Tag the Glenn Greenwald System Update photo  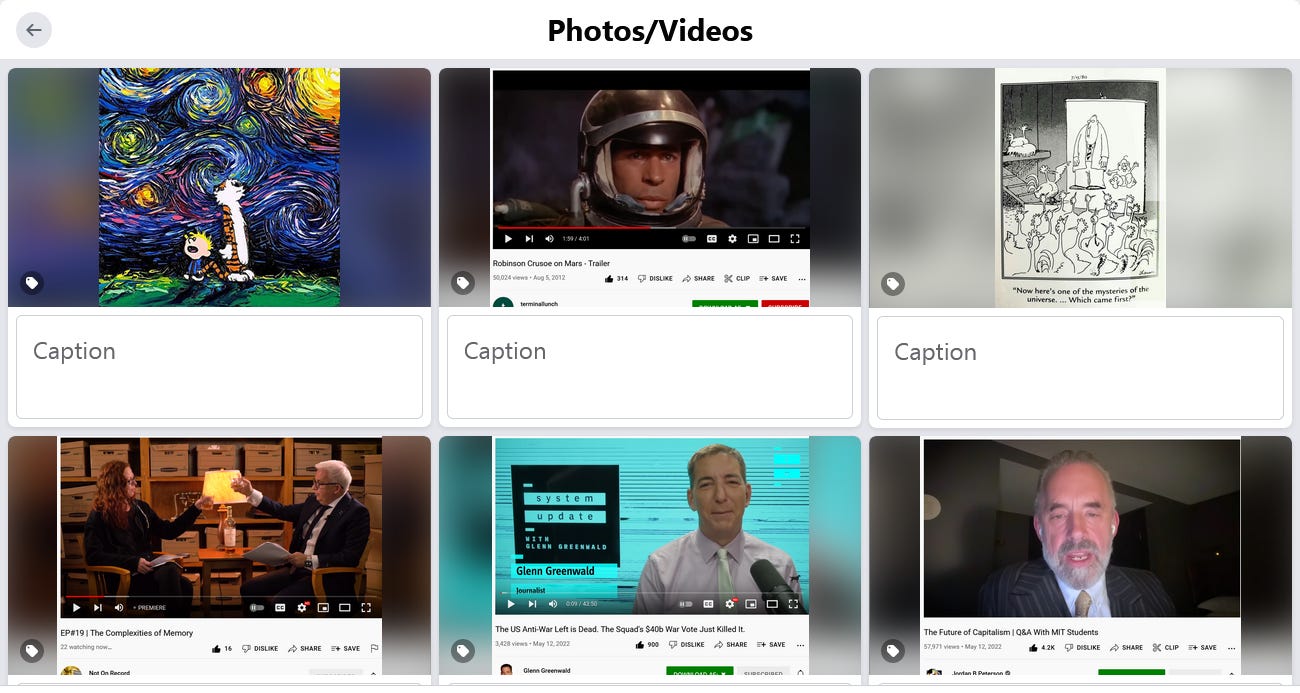462,651
